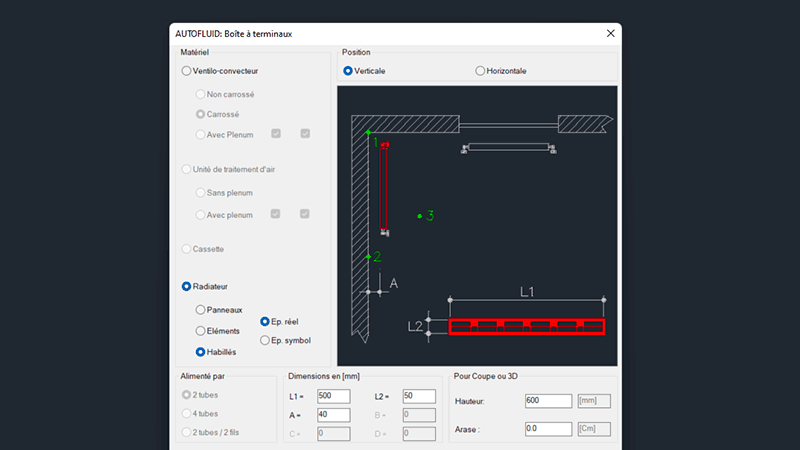Click the red horizontal radiator in the preview

(x=527, y=327)
